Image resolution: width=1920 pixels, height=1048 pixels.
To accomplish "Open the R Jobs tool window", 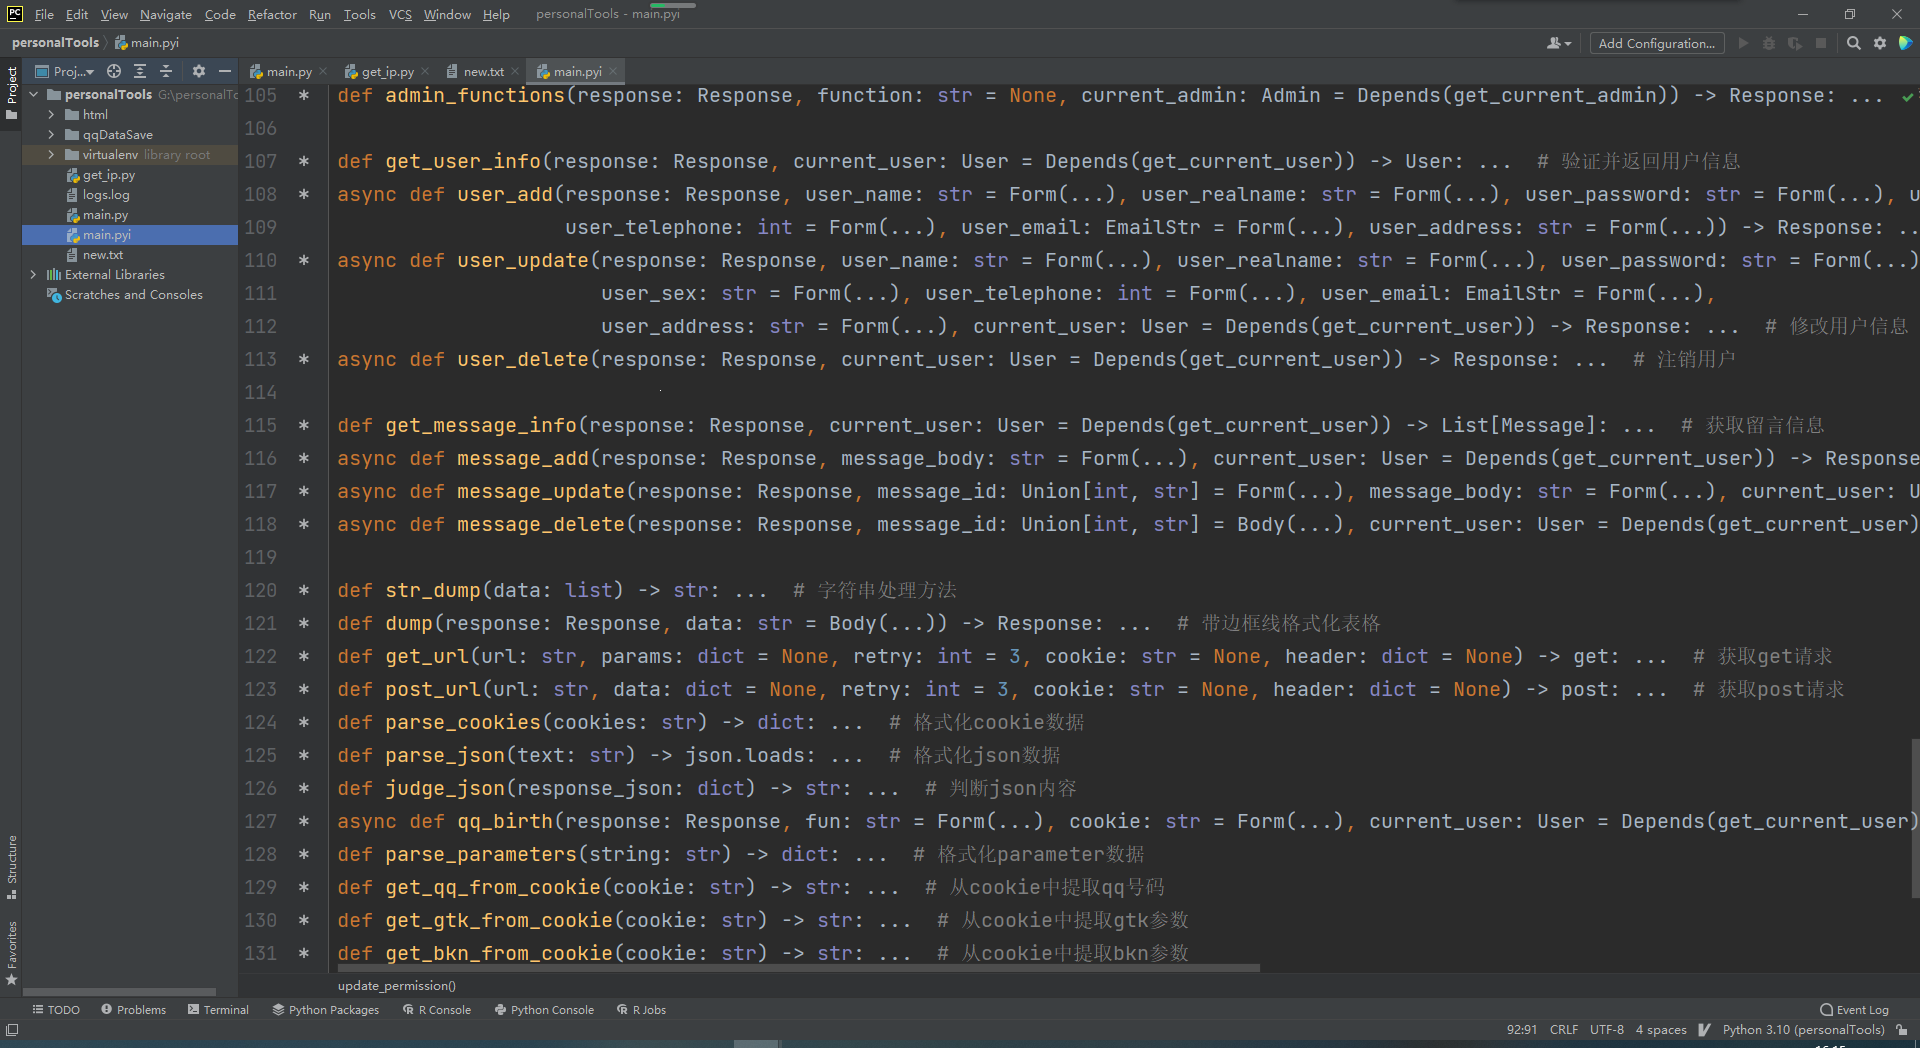I will (x=641, y=1010).
